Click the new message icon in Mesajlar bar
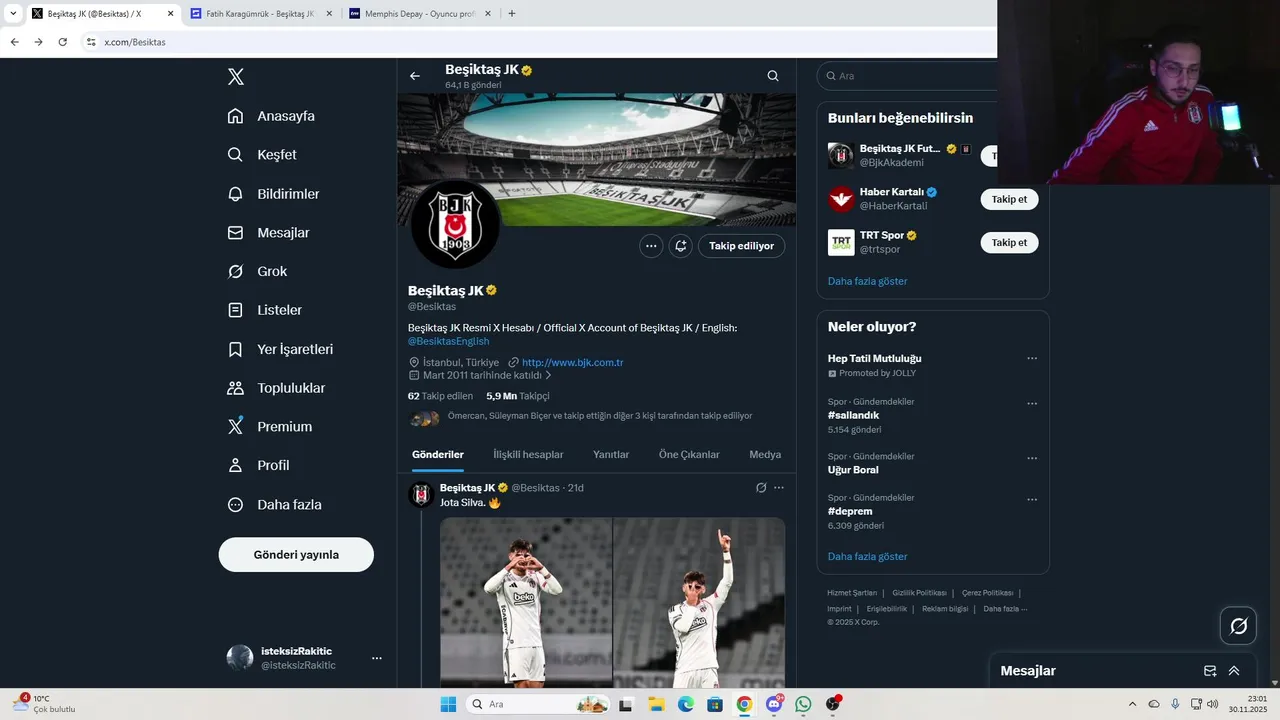1280x720 pixels. 1210,671
